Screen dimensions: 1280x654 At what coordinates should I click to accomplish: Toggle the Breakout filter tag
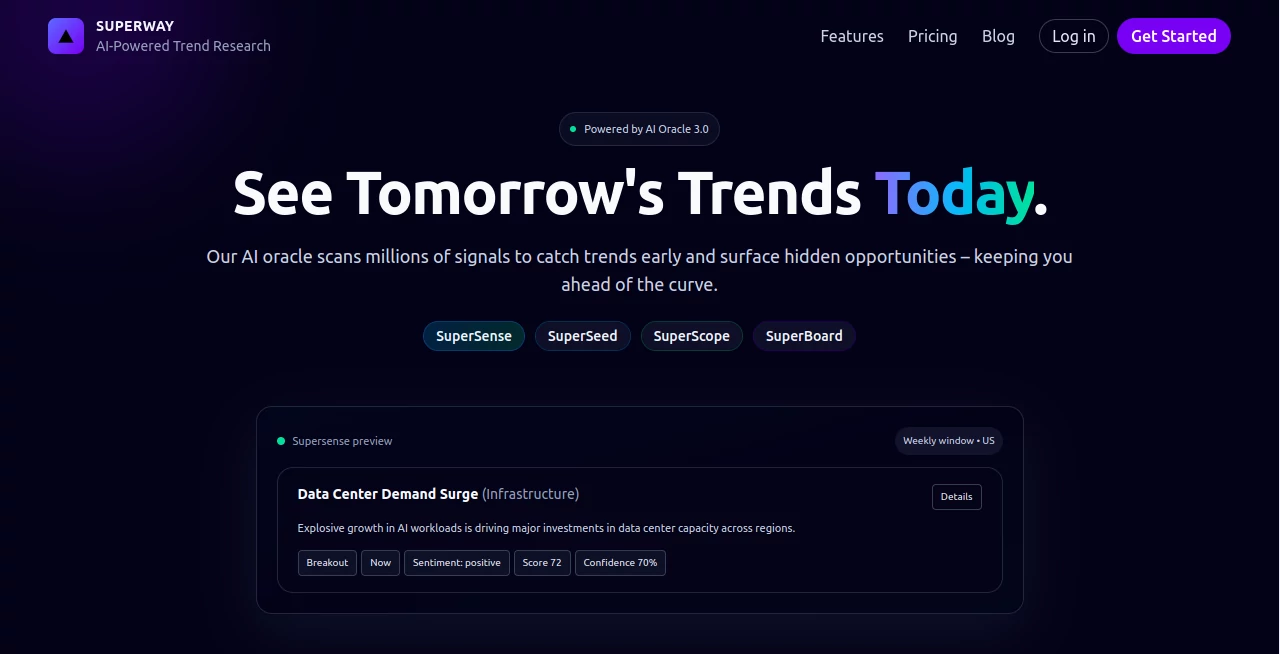tap(327, 562)
